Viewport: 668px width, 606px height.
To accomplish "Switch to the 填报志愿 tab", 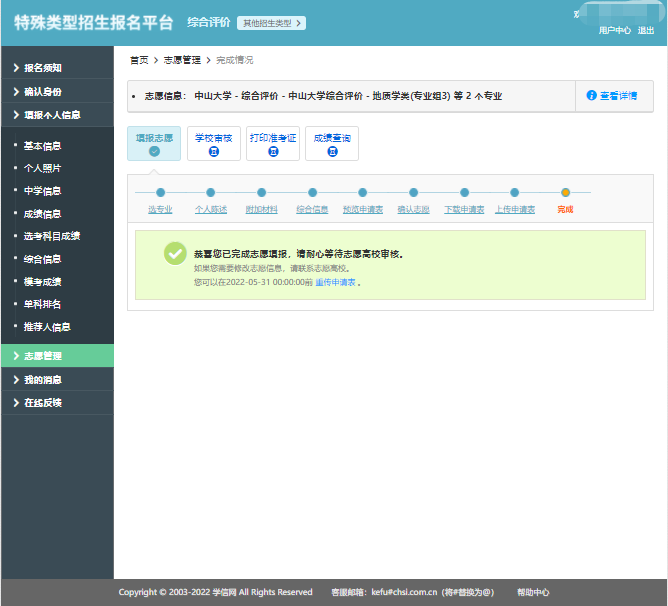I will click(x=154, y=144).
